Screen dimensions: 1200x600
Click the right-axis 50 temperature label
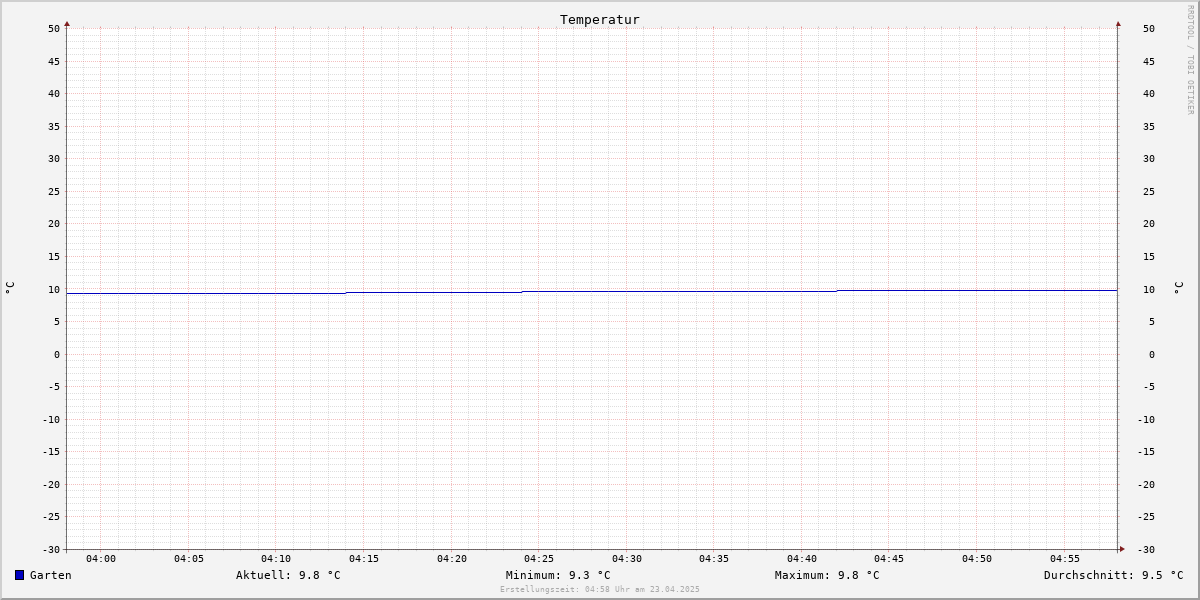(x=1149, y=28)
